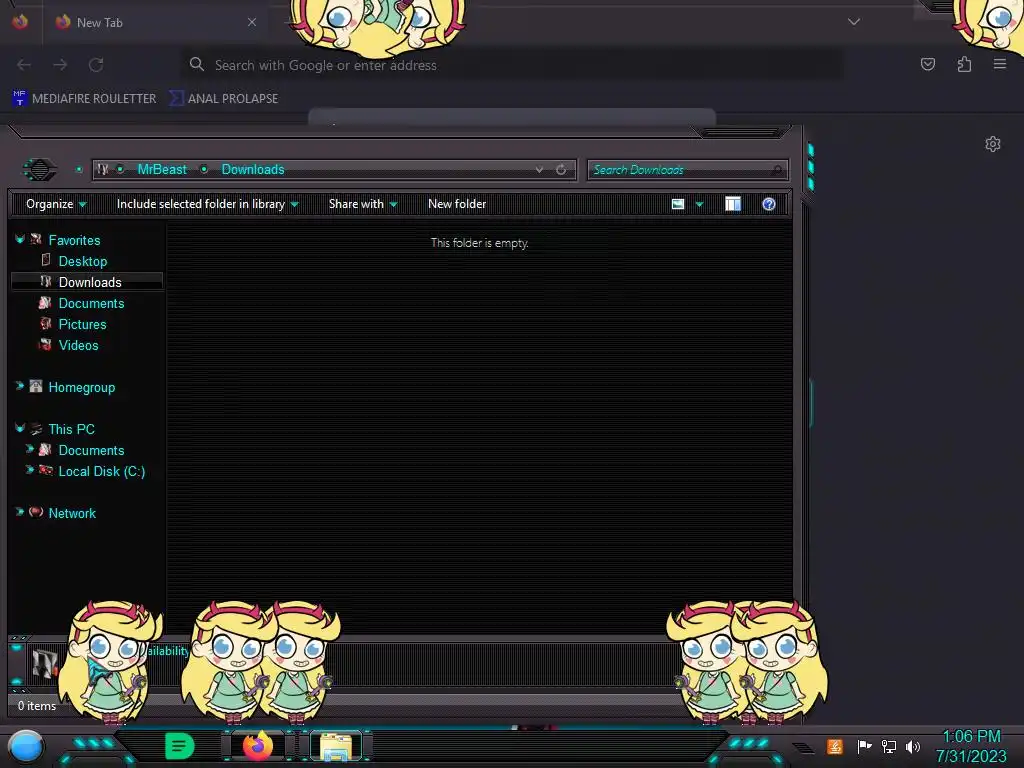Click the Firefox forward arrow
The height and width of the screenshot is (768, 1024).
coord(60,65)
